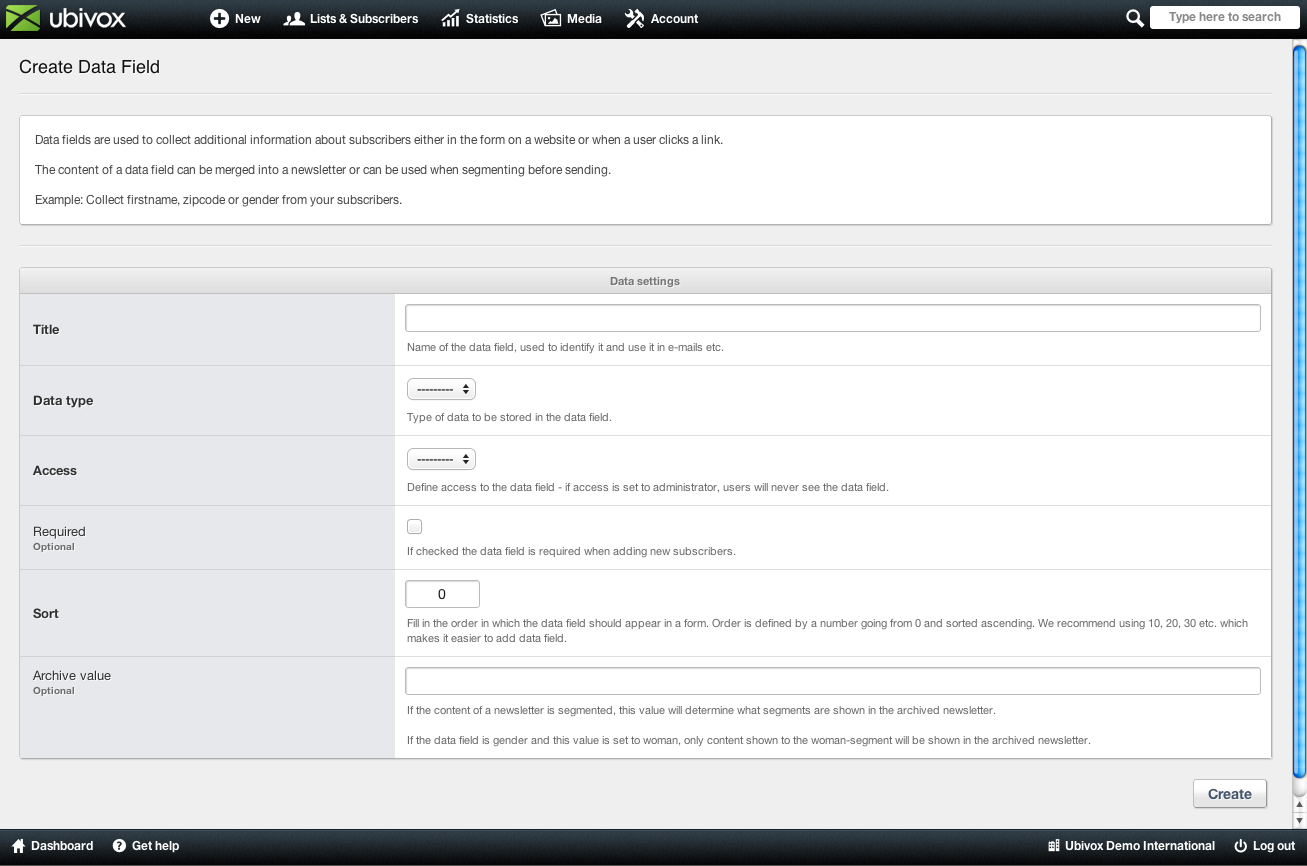Click the 'Required' row label
The height and width of the screenshot is (866, 1307).
(59, 531)
